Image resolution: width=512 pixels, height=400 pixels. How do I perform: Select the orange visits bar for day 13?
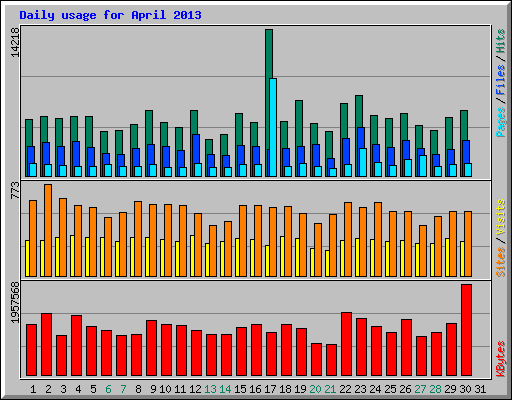213,251
